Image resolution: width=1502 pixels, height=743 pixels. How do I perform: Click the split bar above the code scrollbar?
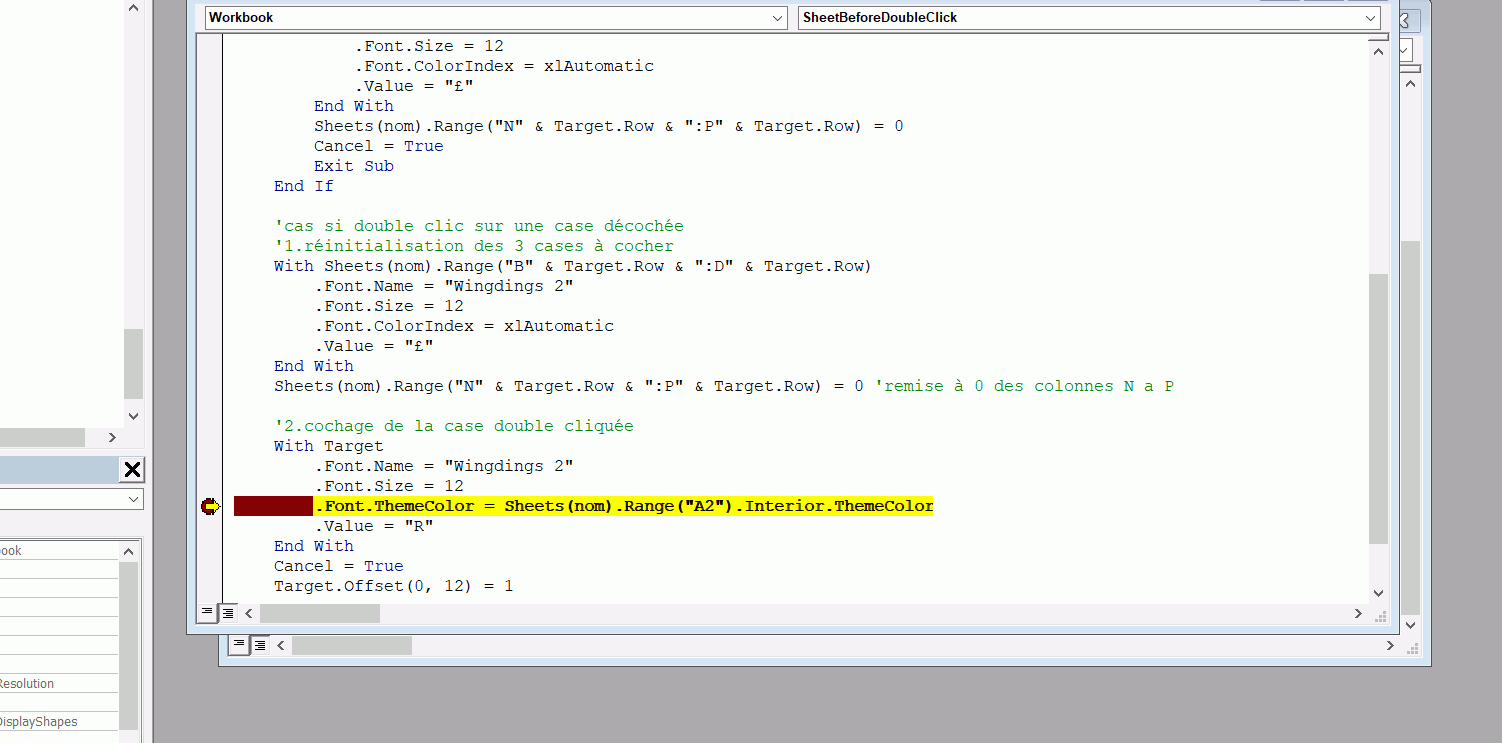1379,36
